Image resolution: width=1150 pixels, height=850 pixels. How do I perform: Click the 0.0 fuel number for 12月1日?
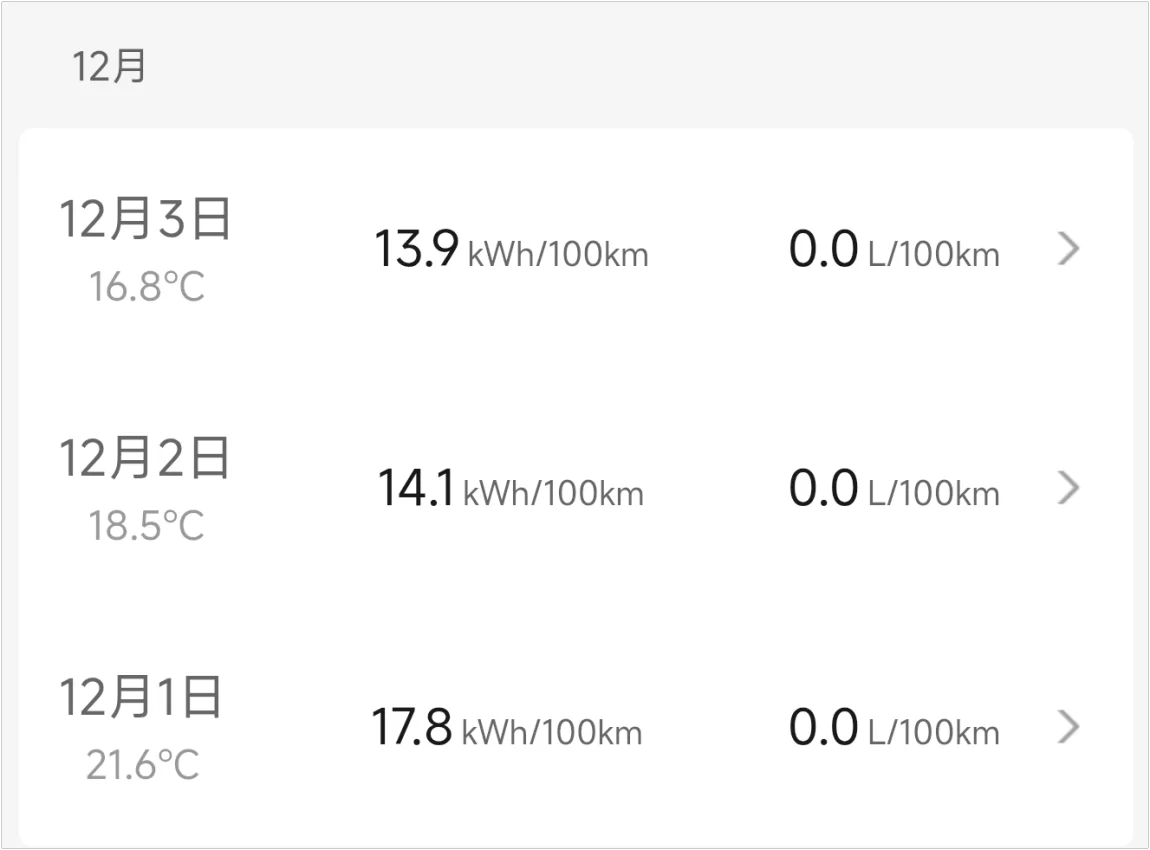tap(823, 727)
